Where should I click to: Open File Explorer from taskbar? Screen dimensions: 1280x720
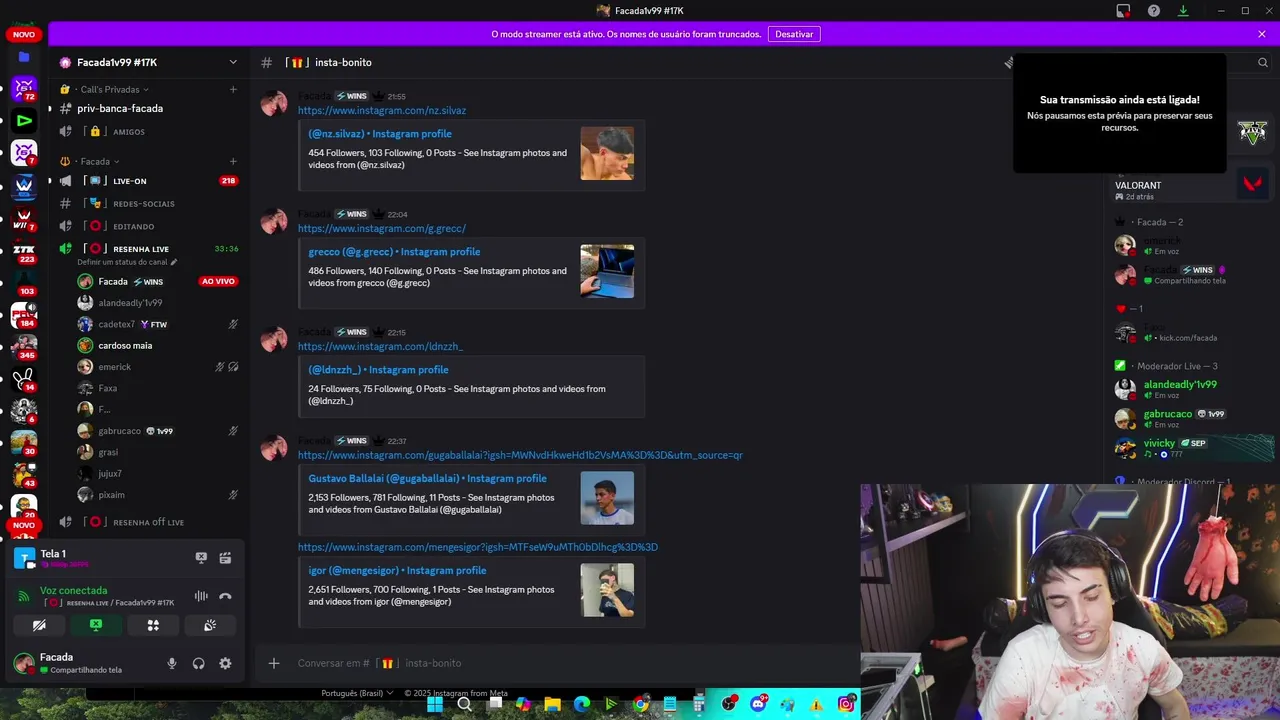pos(552,704)
